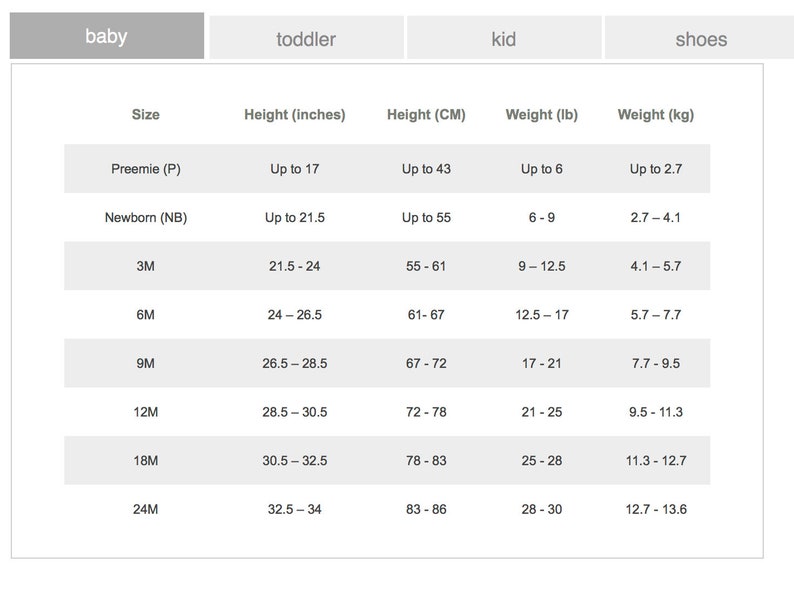Select the Preemie (P) size row
Image resolution: width=794 pixels, height=590 pixels.
point(387,169)
